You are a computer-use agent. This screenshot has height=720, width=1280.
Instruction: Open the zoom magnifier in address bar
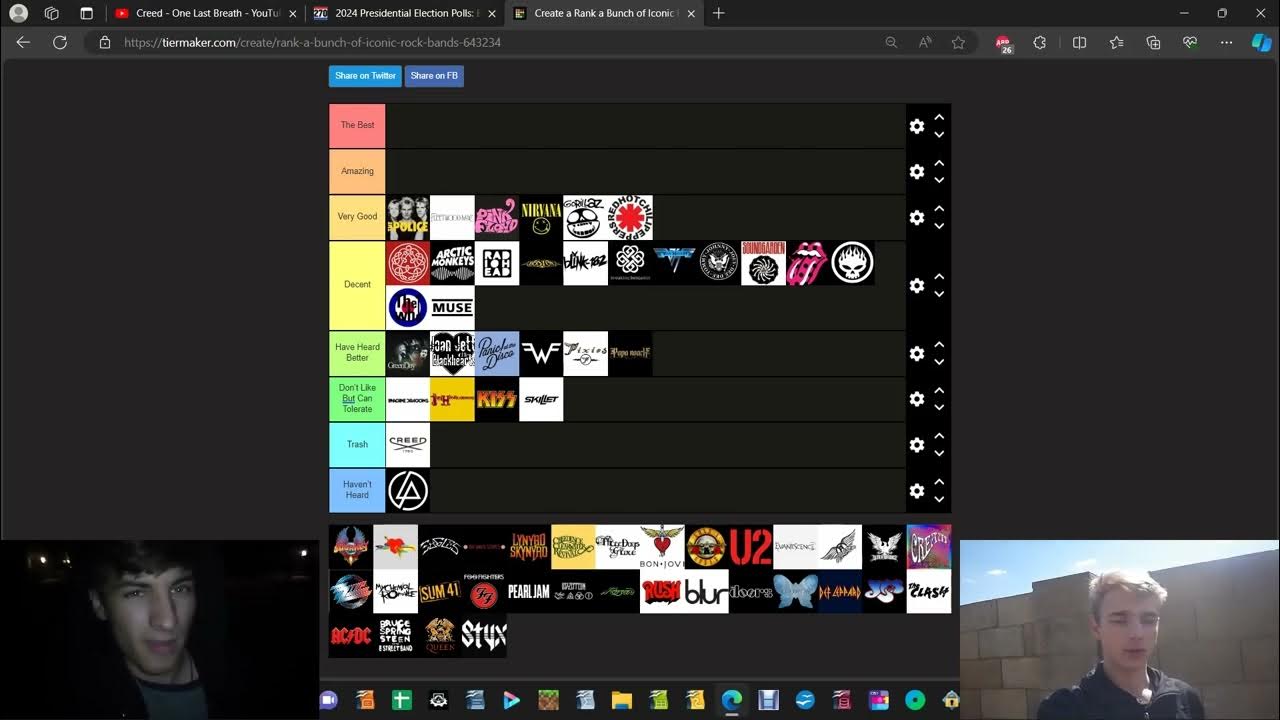(x=891, y=42)
